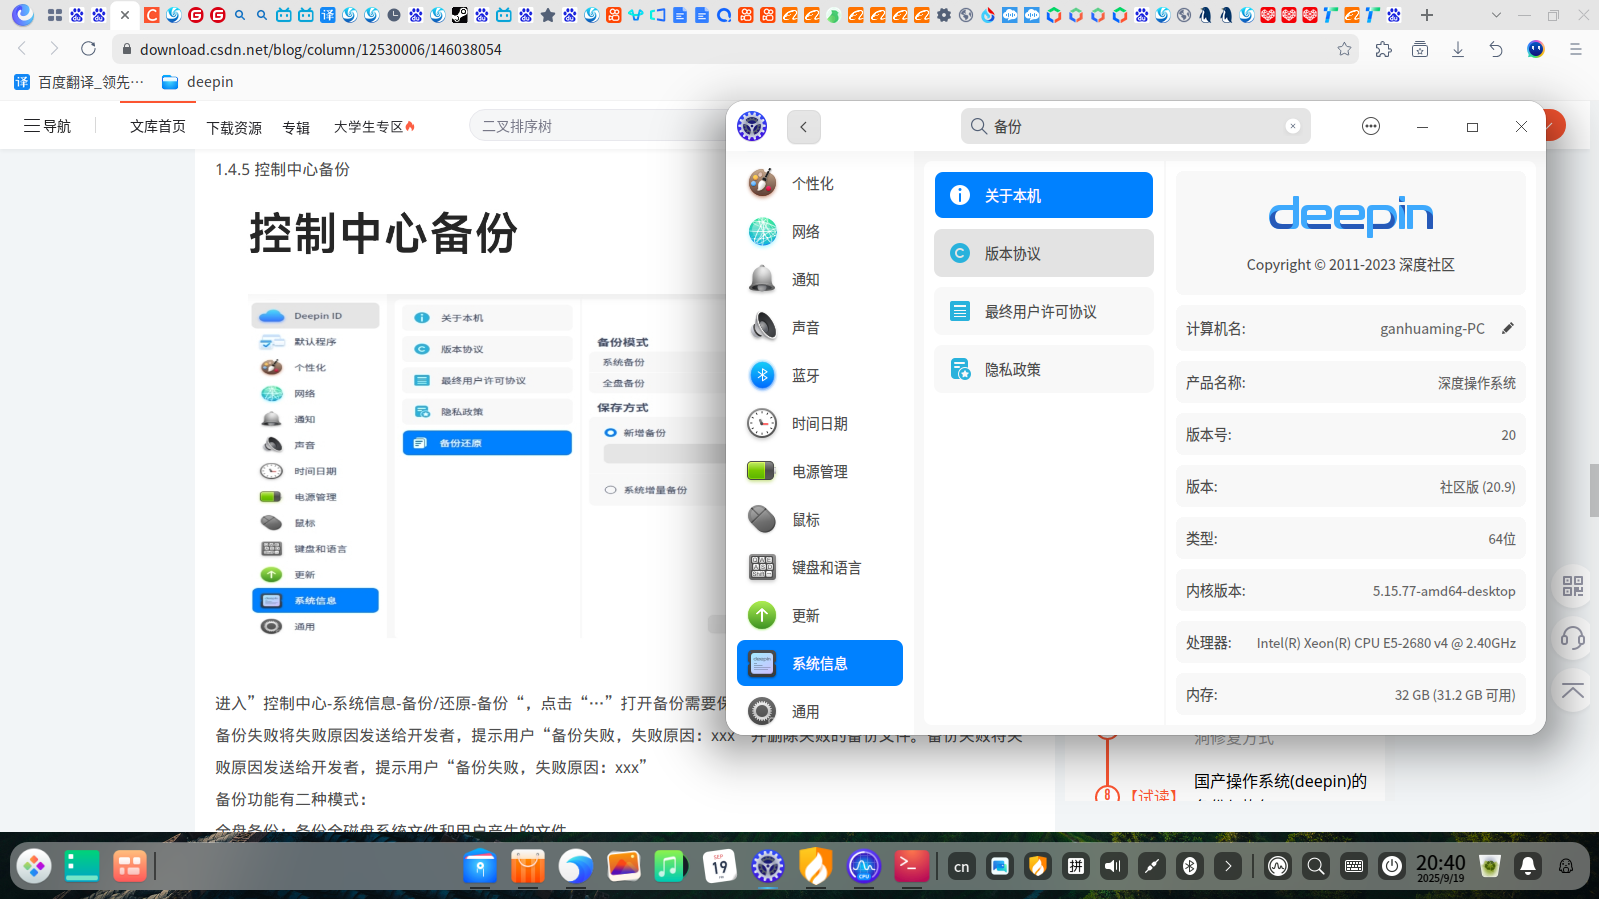Select 键盘和语言 settings
This screenshot has width=1599, height=899.
[819, 568]
